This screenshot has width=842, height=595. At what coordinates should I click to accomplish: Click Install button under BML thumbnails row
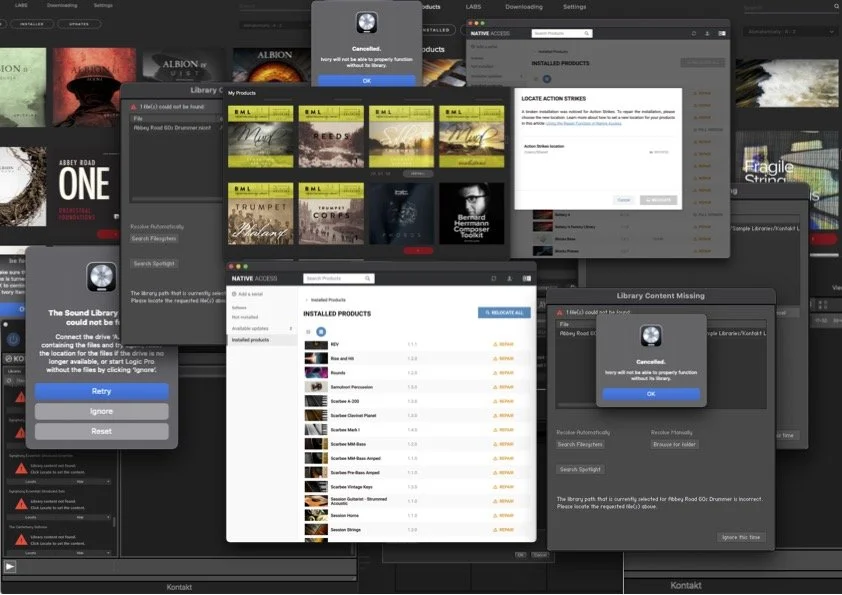[418, 173]
